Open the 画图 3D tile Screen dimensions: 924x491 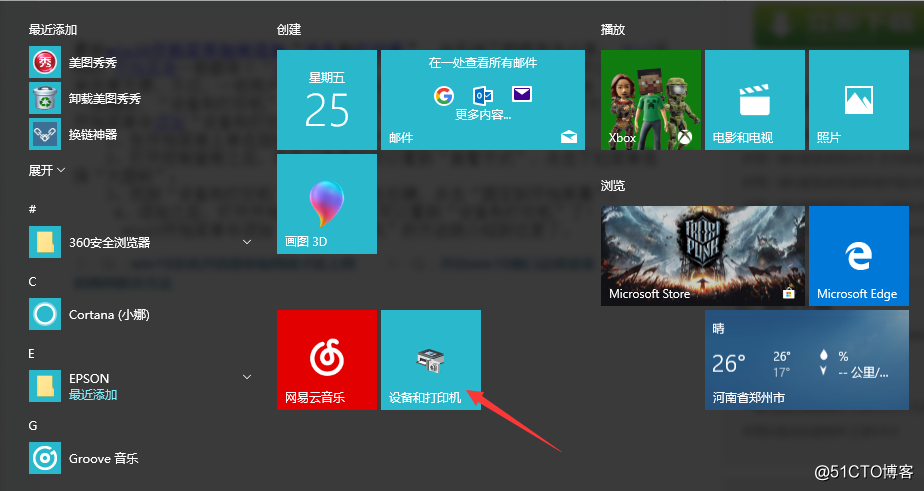[327, 204]
